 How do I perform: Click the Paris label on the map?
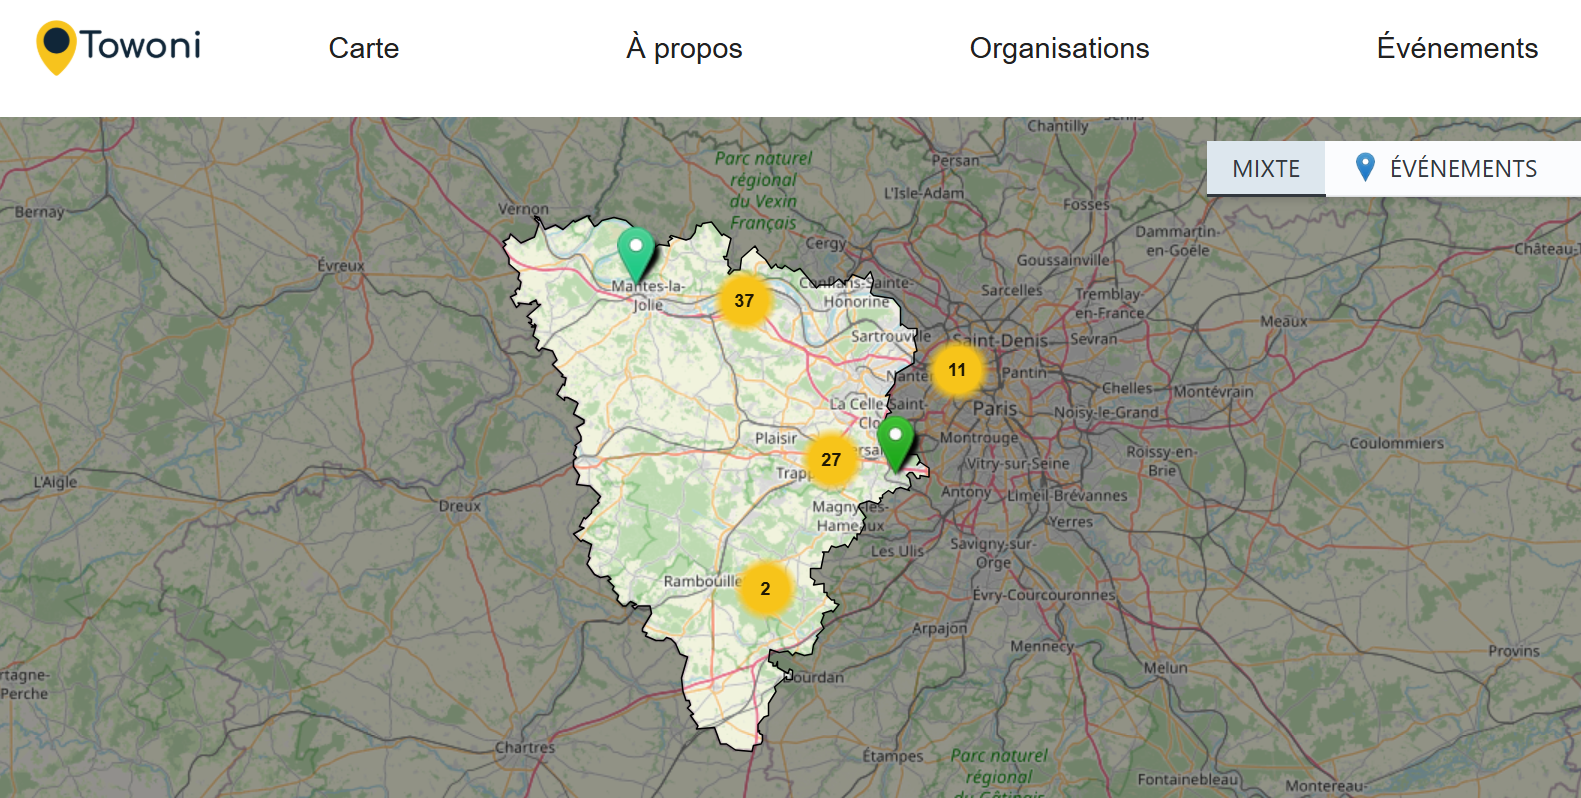point(994,408)
